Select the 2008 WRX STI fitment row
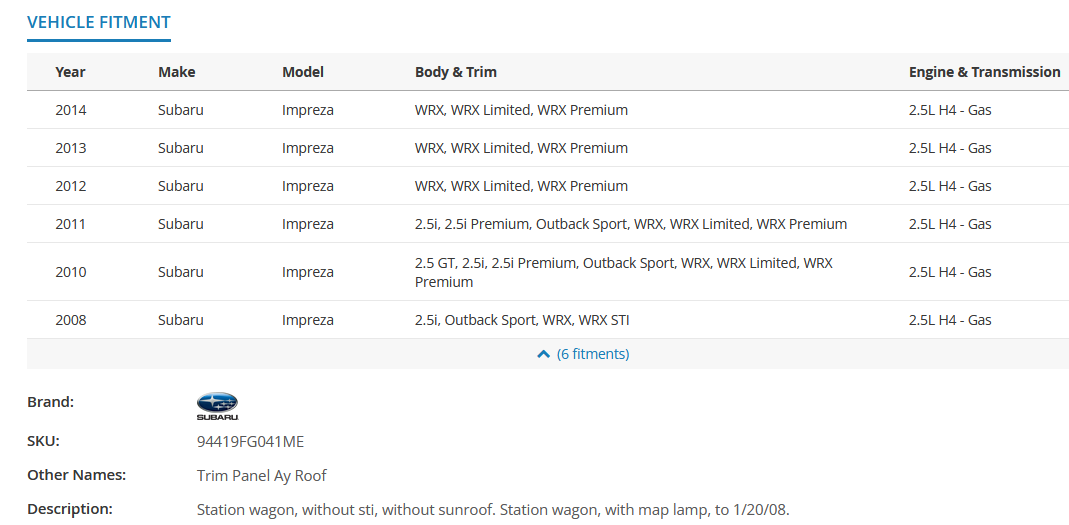The height and width of the screenshot is (525, 1069). click(548, 320)
